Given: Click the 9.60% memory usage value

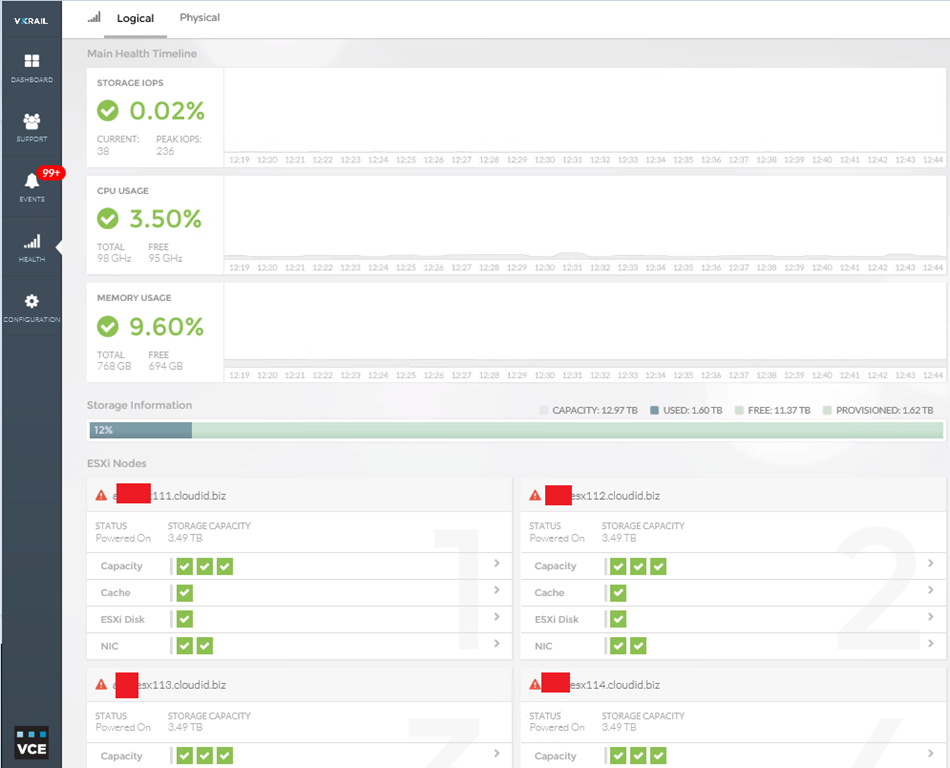Looking at the screenshot, I should pyautogui.click(x=167, y=327).
